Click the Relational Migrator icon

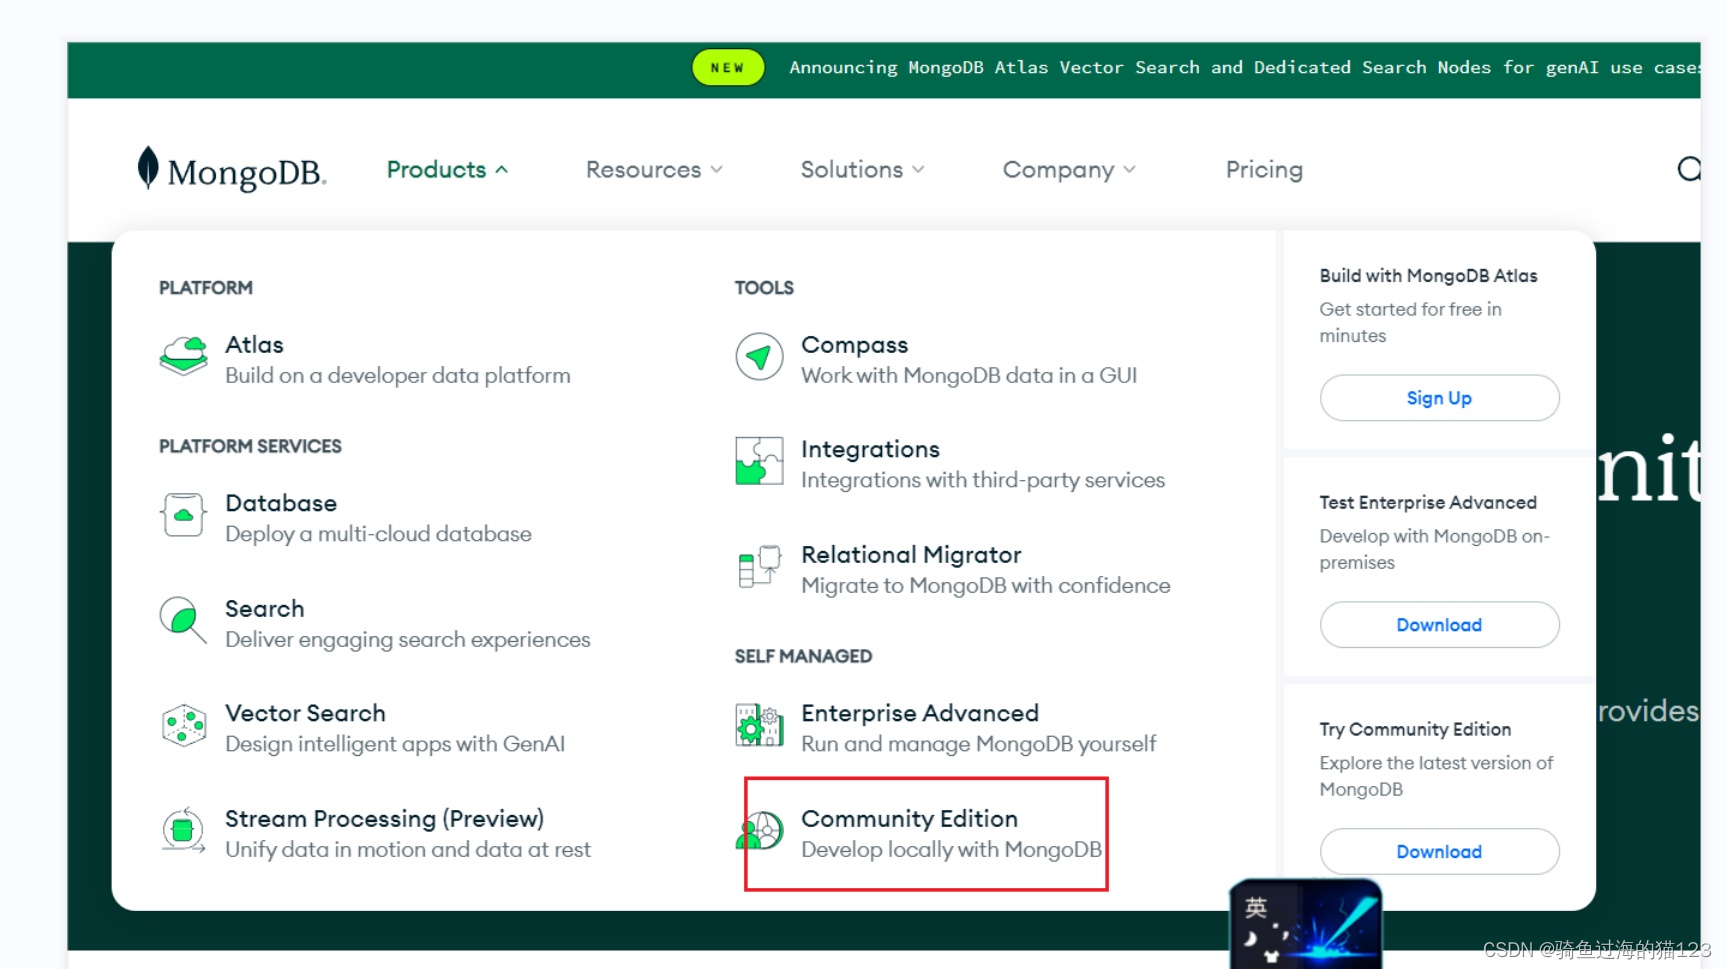pyautogui.click(x=759, y=567)
